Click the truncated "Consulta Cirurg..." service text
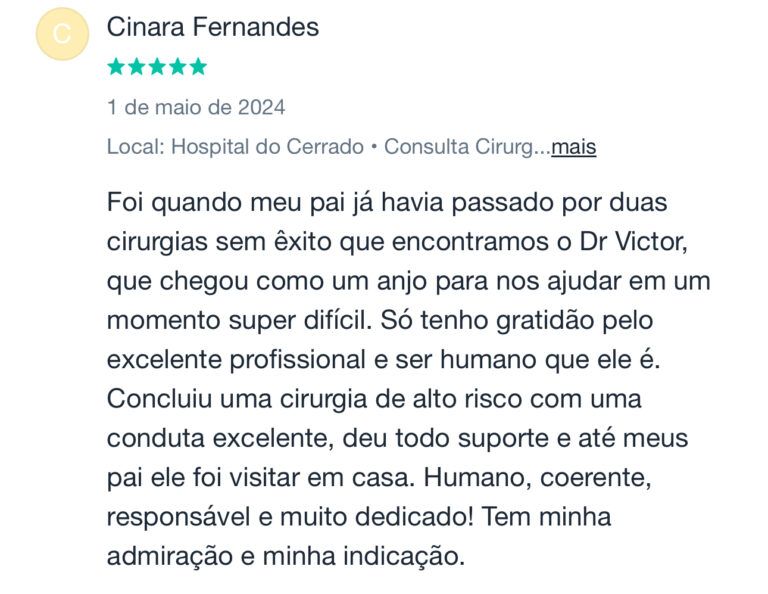This screenshot has height=594, width=768. (x=467, y=146)
